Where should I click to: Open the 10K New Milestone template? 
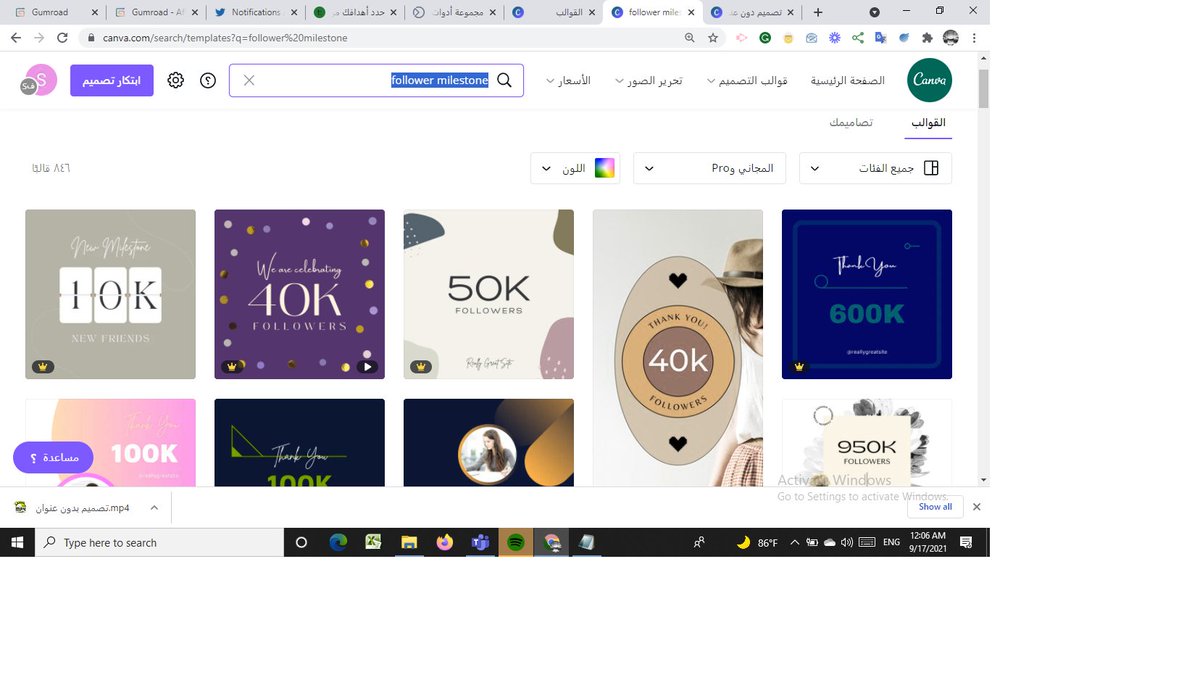pyautogui.click(x=110, y=294)
